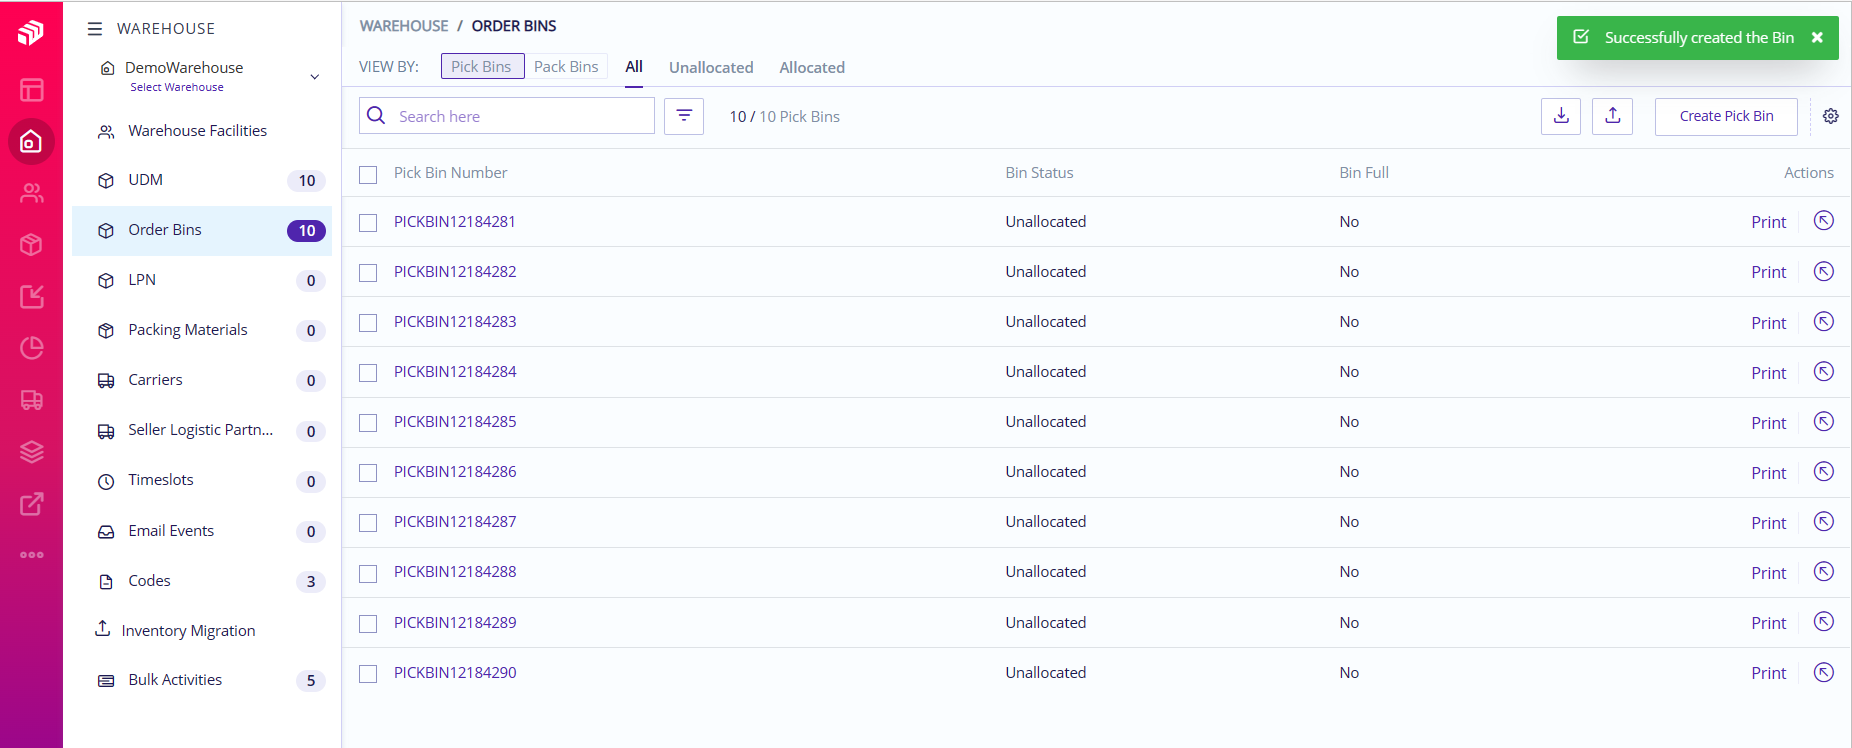Open the three-dots more icon in sidebar
Screen dimensions: 1852x748
point(32,555)
